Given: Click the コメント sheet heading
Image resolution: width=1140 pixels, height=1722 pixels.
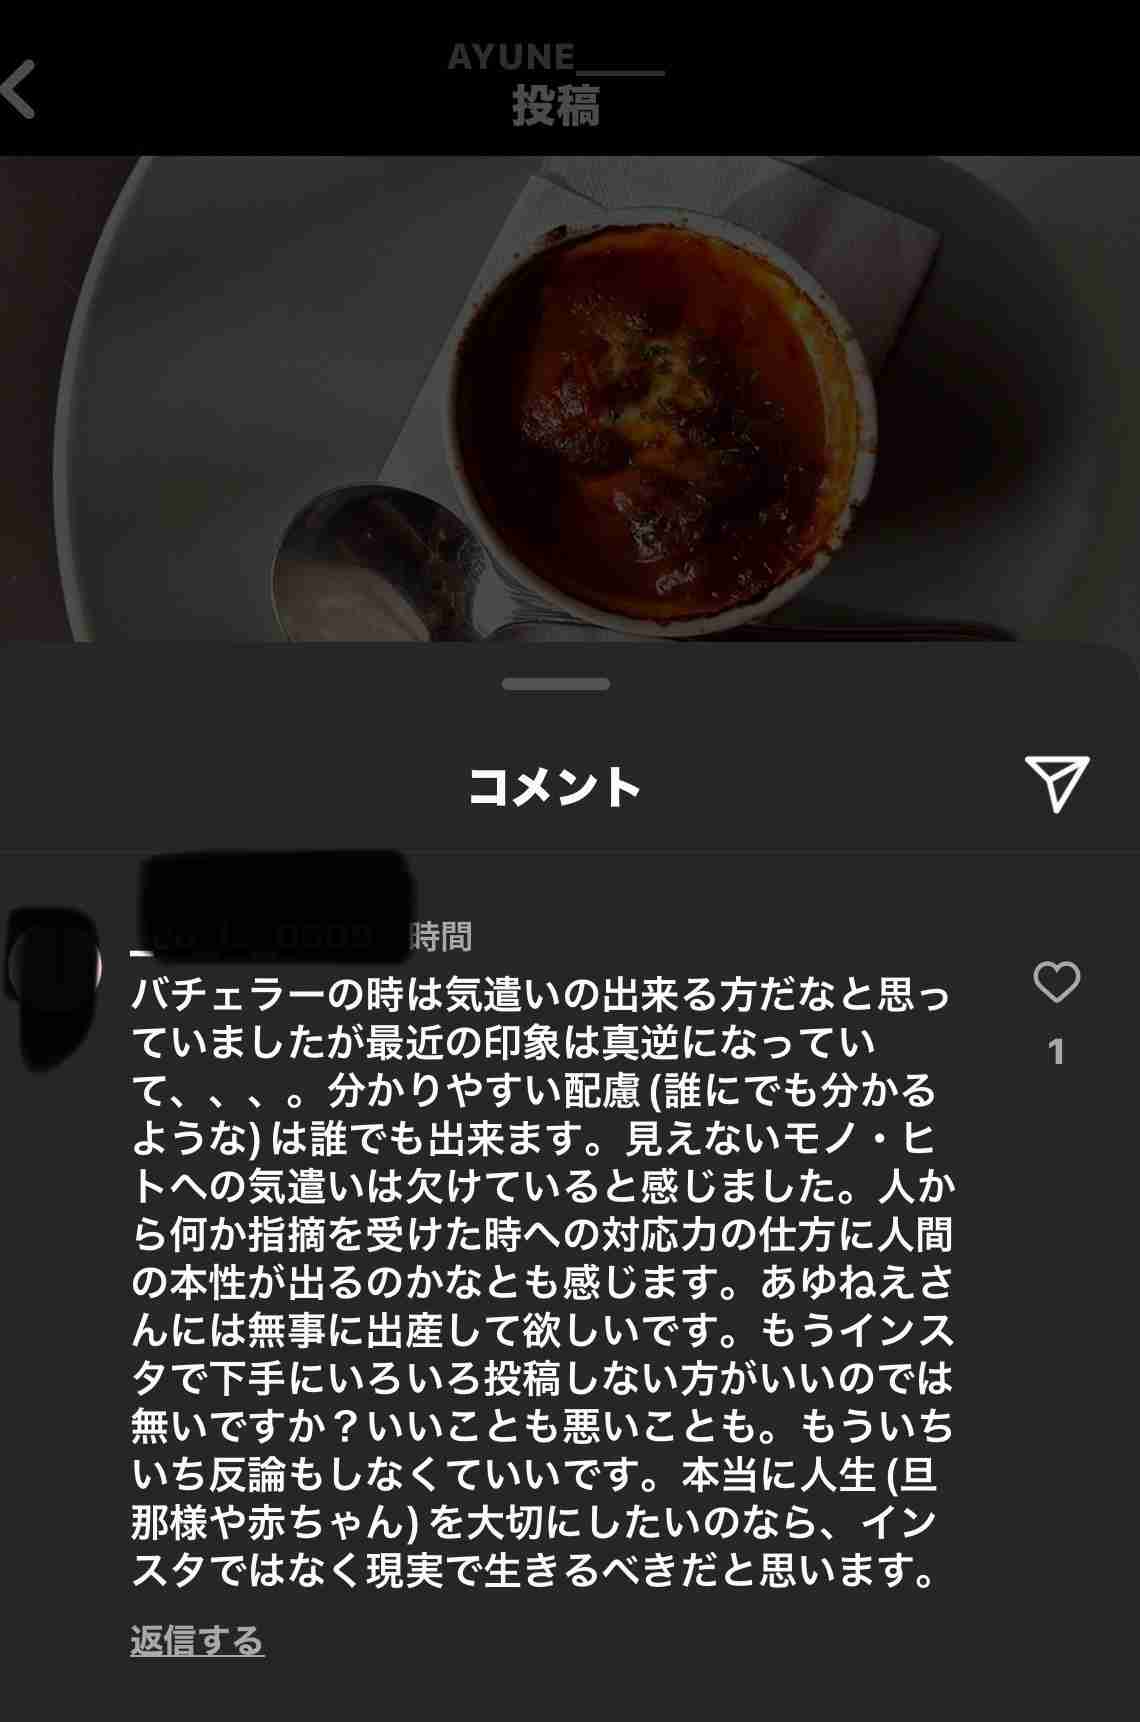Looking at the screenshot, I should pos(555,786).
